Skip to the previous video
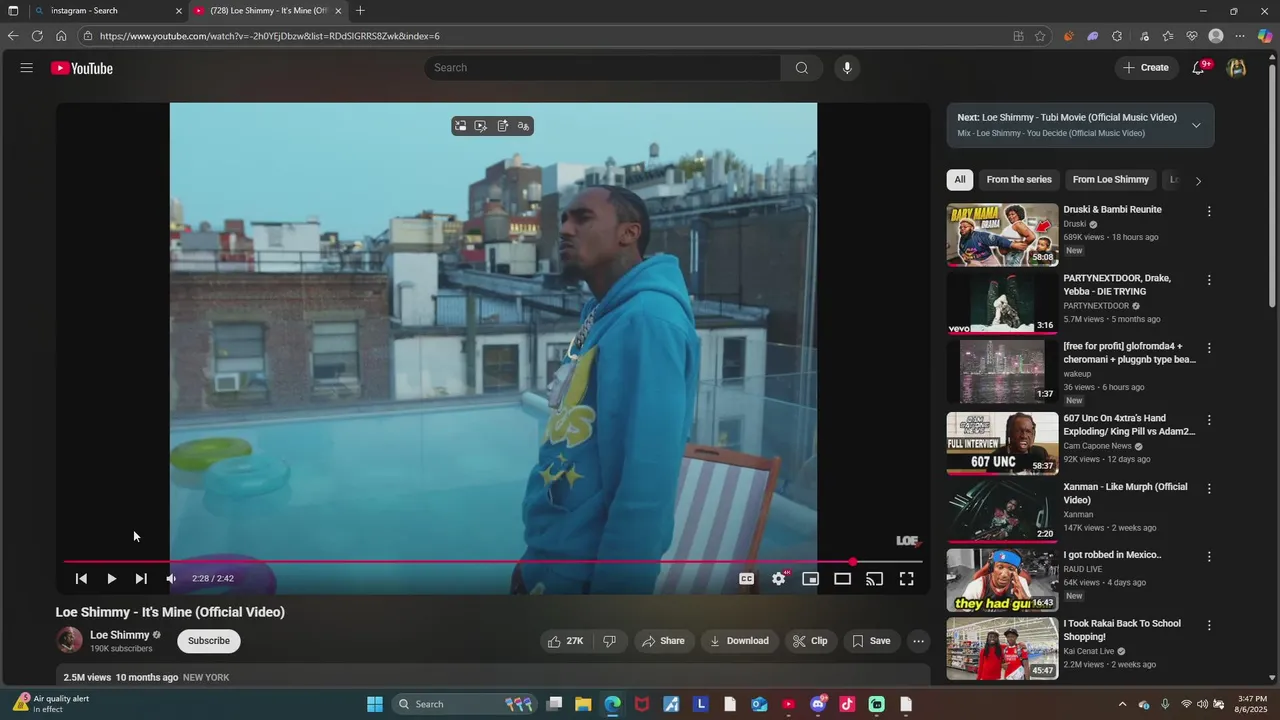 pos(81,578)
